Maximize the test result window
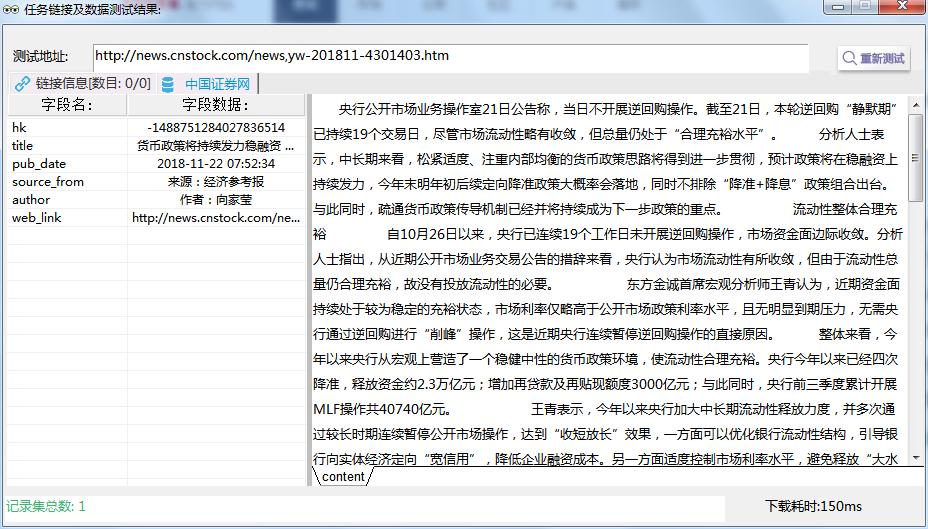 865,7
